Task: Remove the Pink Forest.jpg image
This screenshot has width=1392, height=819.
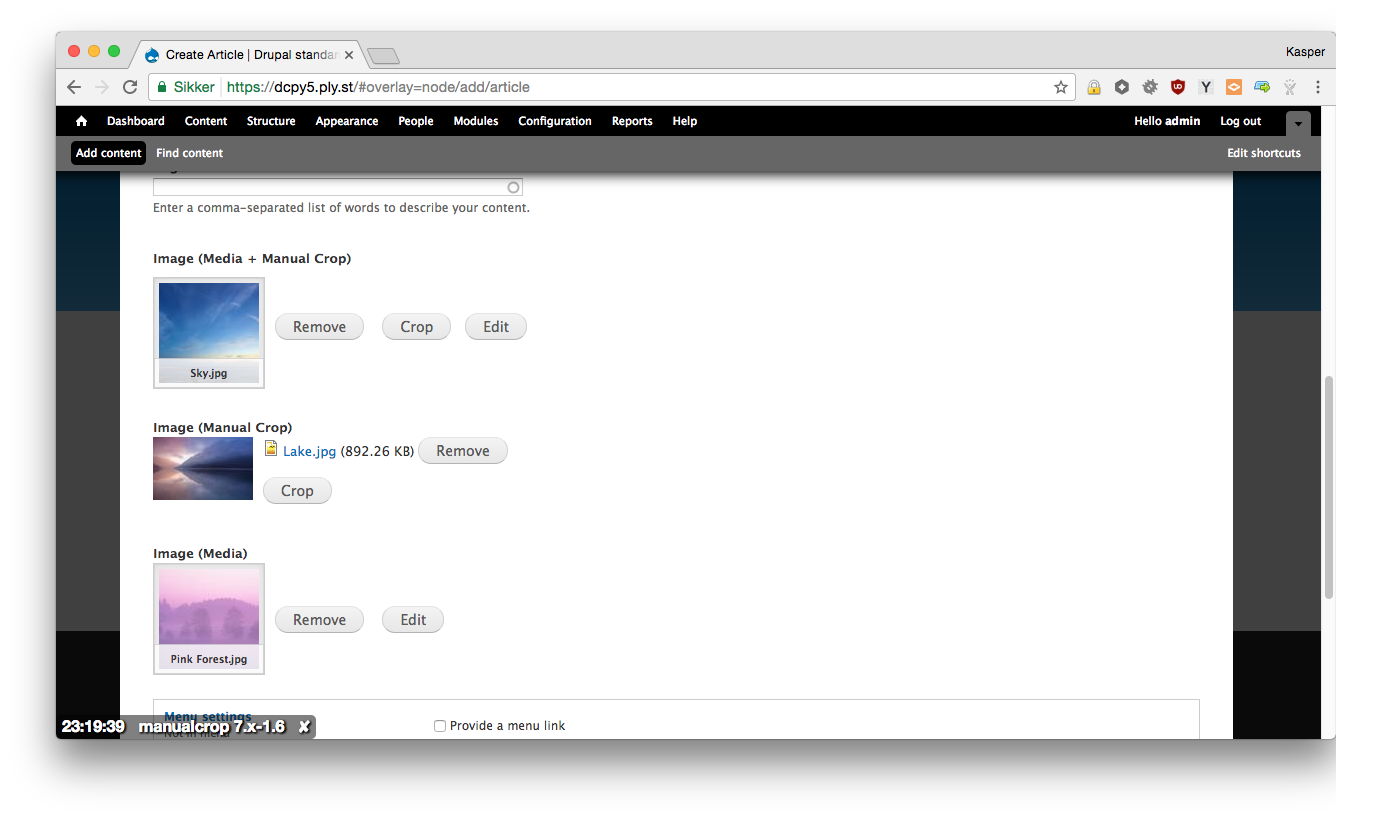Action: [x=319, y=620]
